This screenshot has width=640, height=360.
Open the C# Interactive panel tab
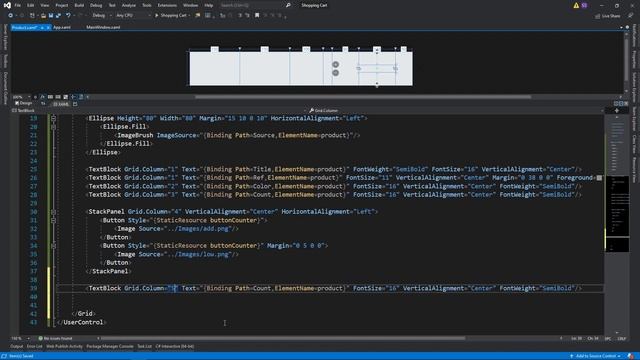point(175,347)
